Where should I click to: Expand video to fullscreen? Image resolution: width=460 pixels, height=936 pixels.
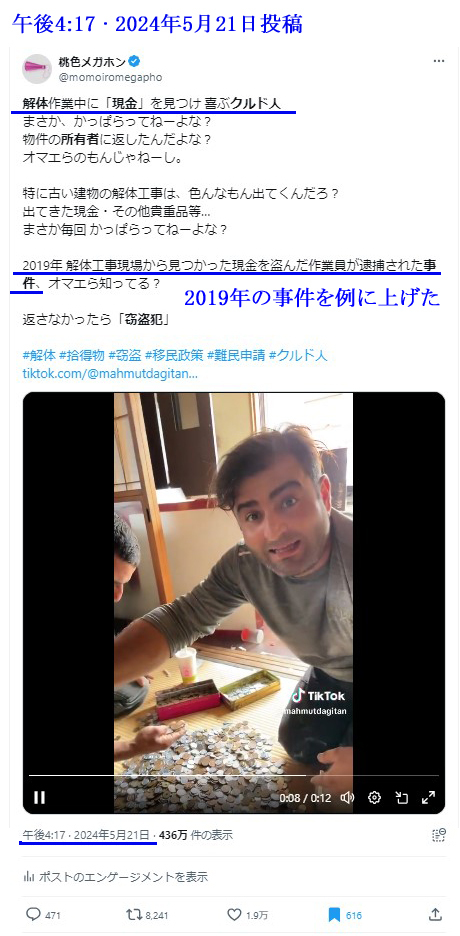click(428, 797)
